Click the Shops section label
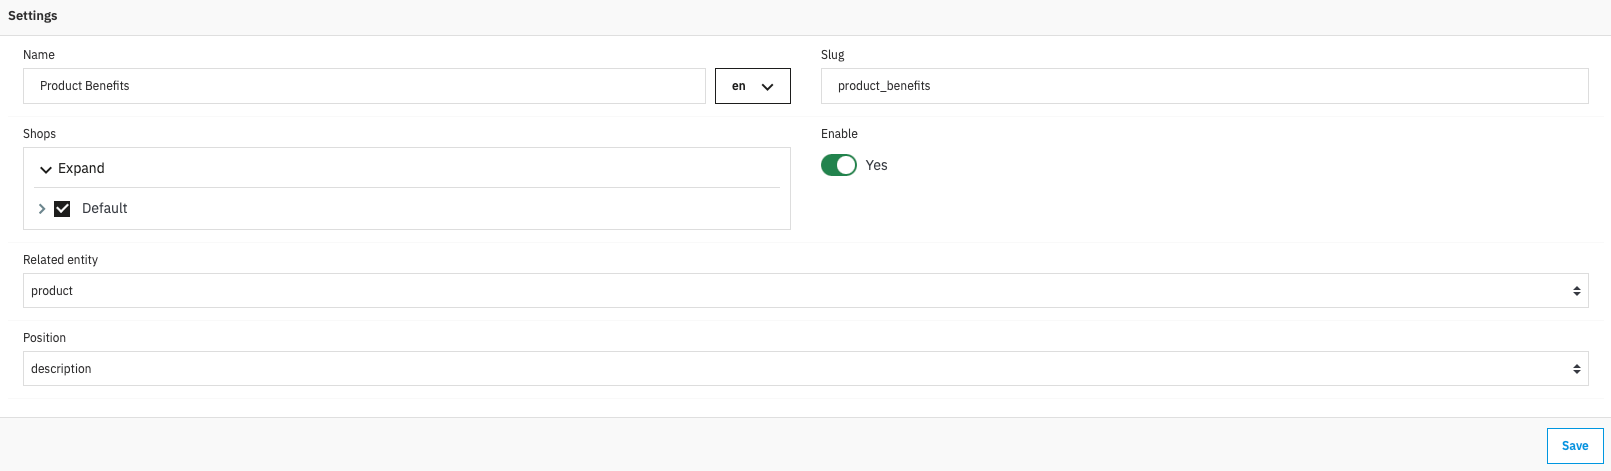This screenshot has height=471, width=1611. 39,134
